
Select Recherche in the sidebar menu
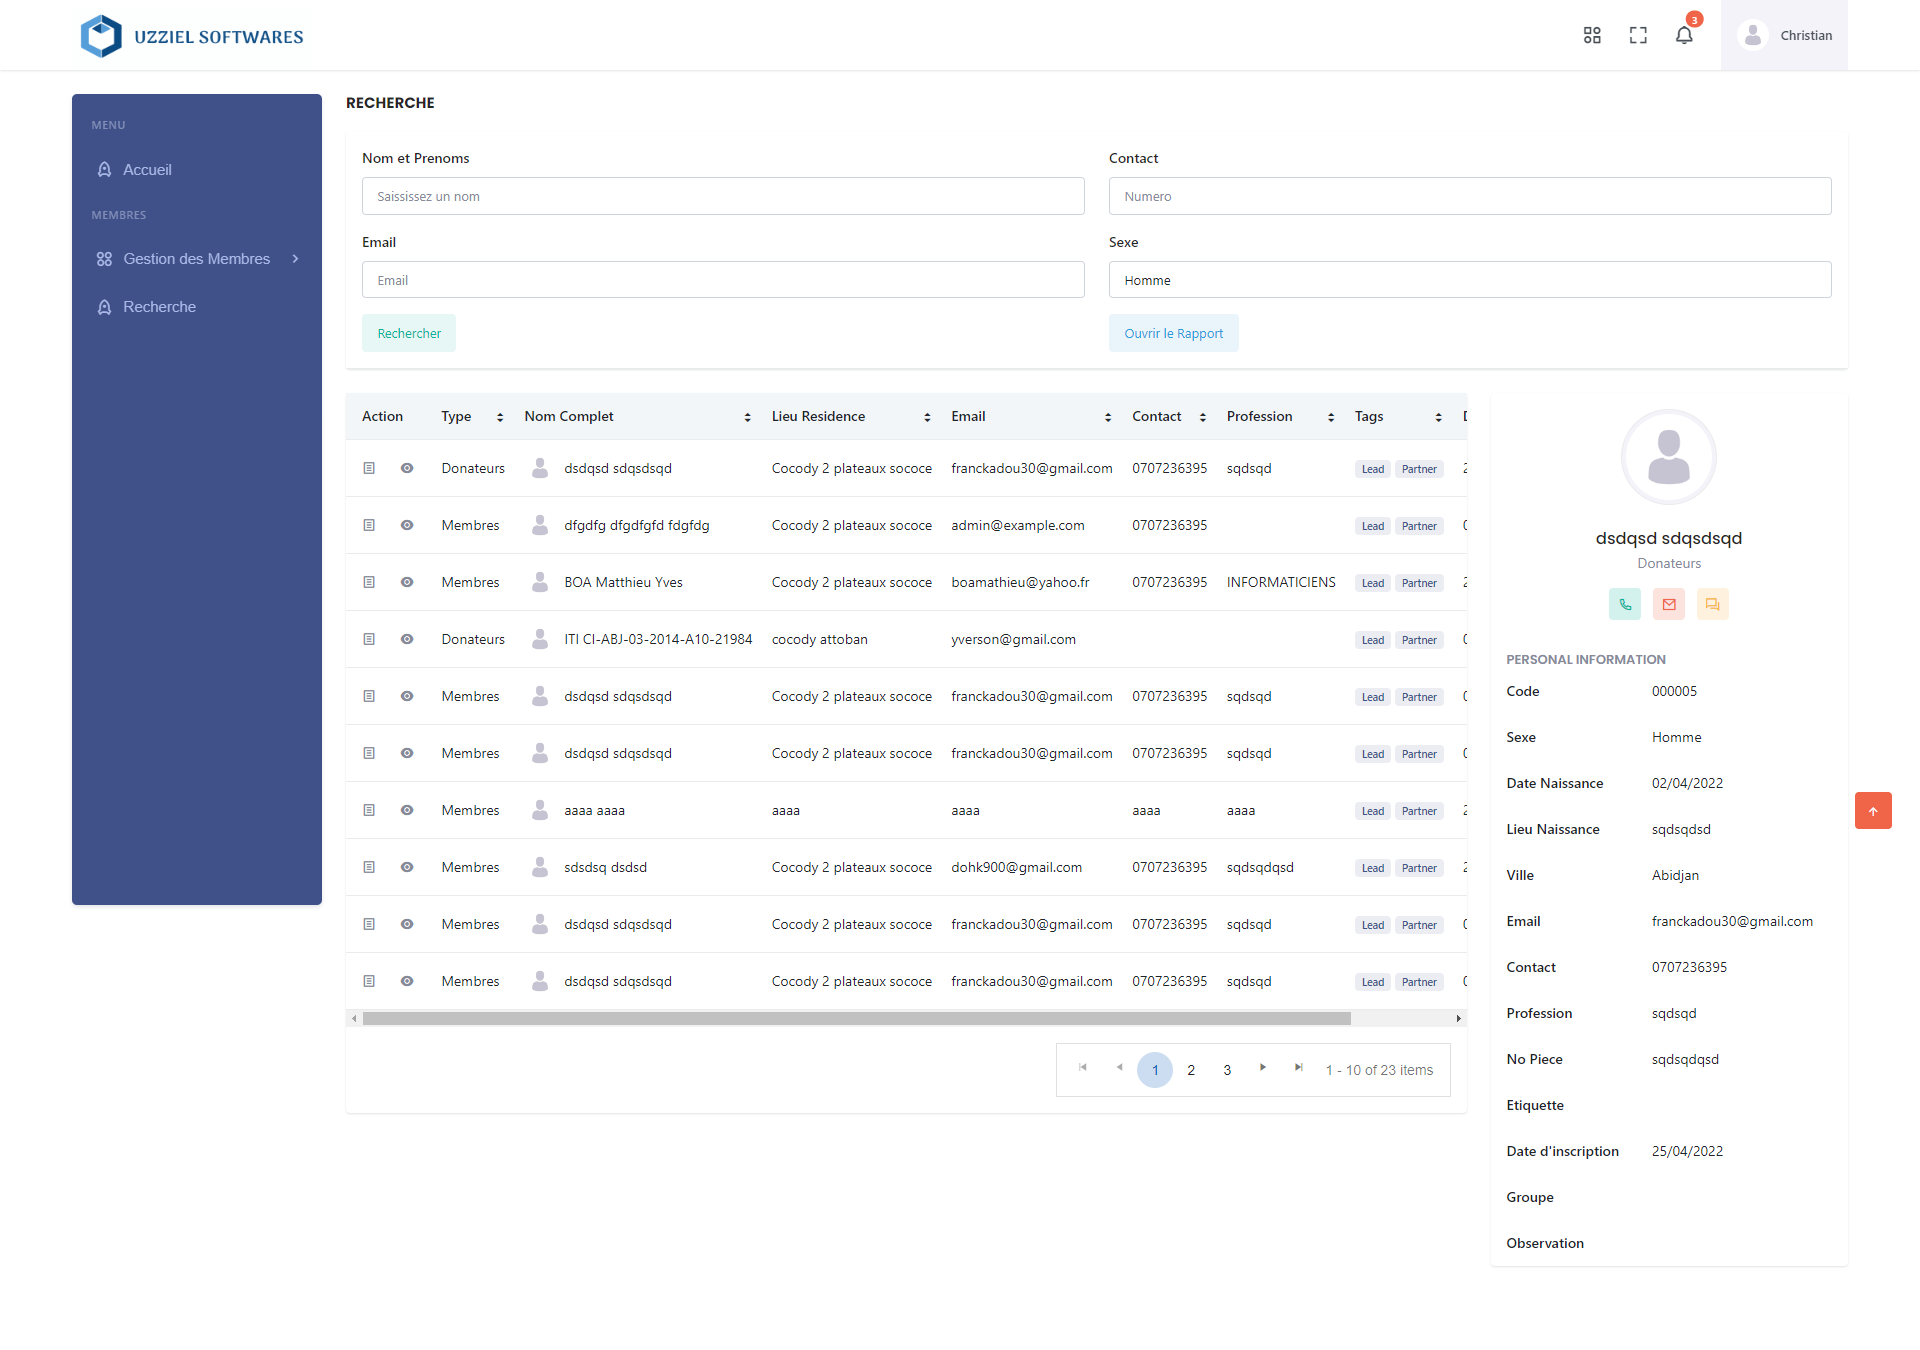159,307
